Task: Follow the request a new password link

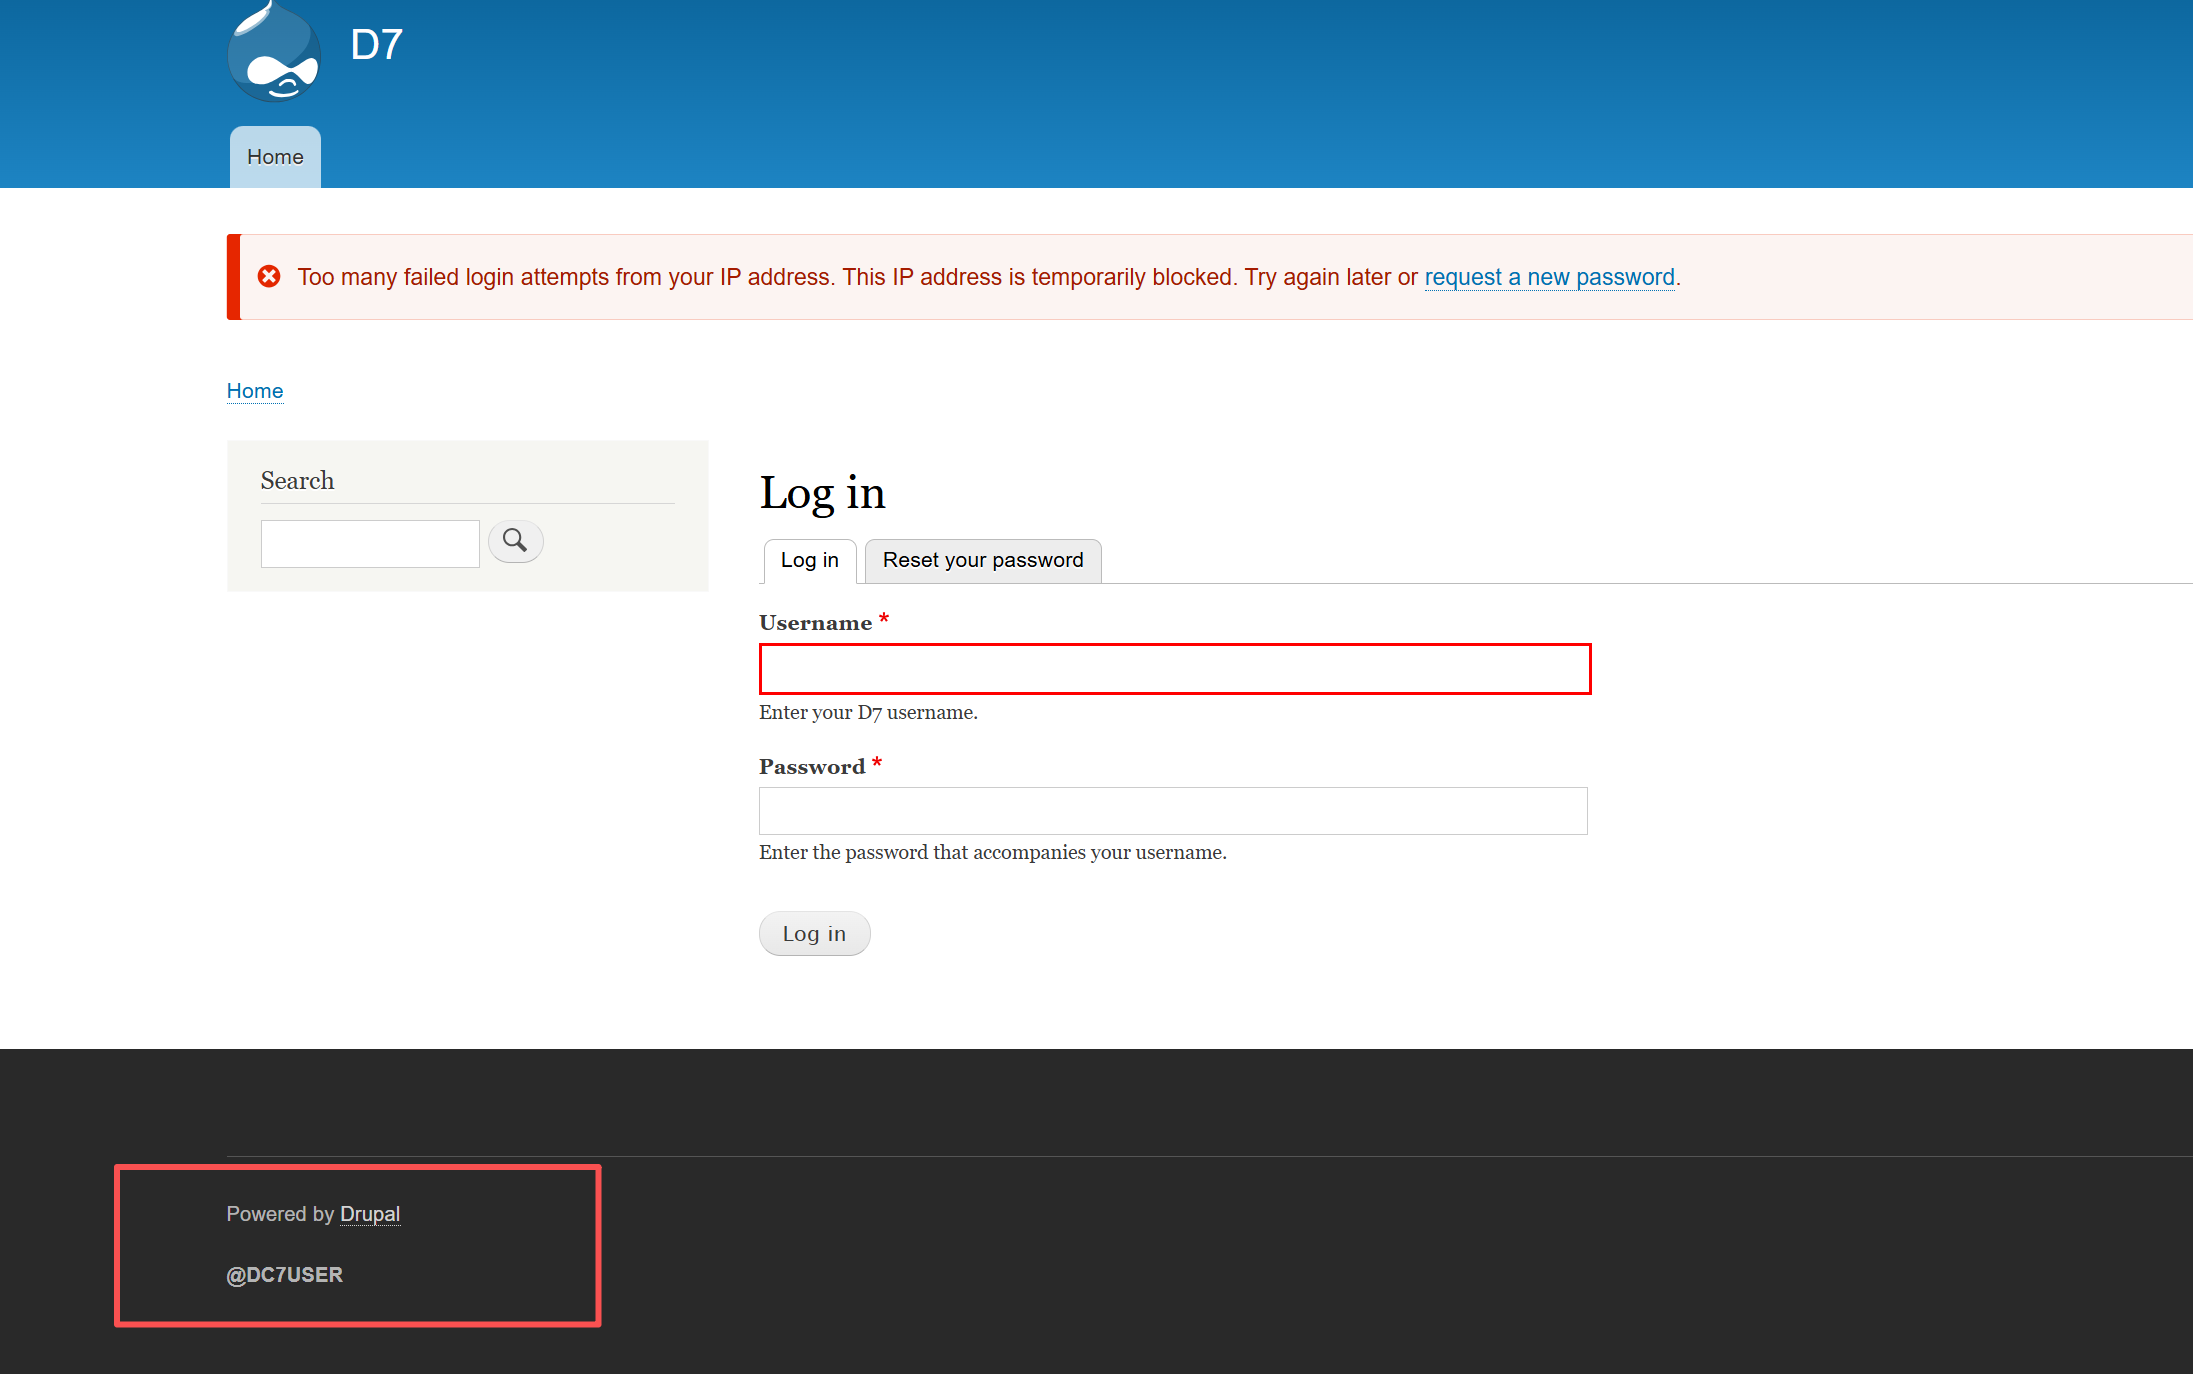Action: [1548, 277]
